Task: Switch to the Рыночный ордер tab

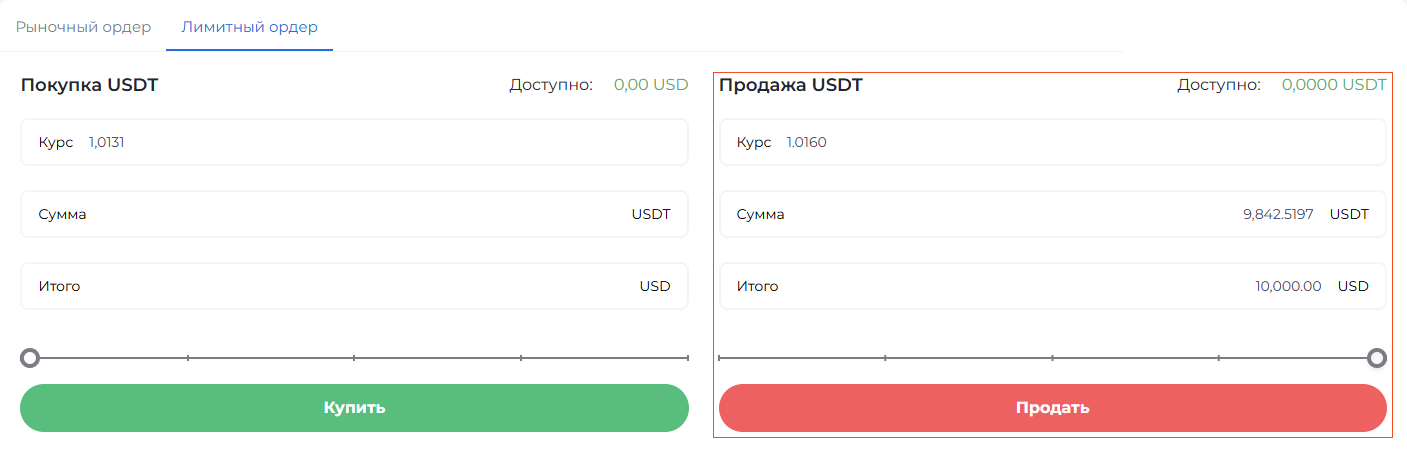Action: pos(83,27)
